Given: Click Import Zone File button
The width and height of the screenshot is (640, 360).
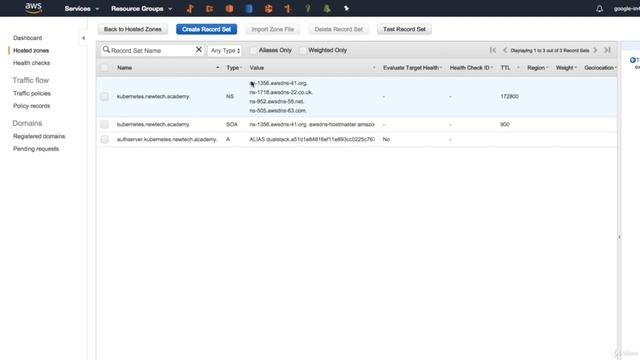Looking at the screenshot, I should point(273,29).
